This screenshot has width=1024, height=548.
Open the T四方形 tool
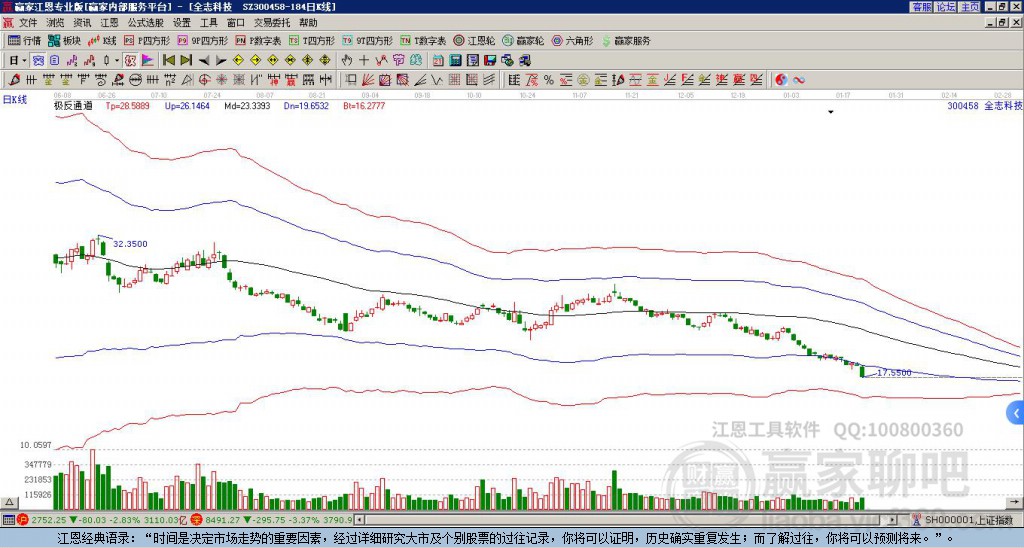point(312,40)
